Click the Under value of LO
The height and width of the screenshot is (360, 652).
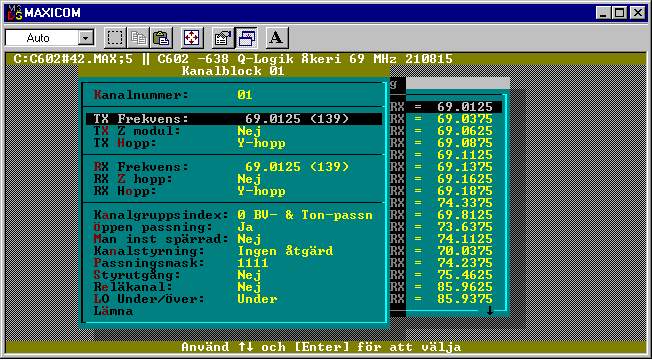(257, 299)
